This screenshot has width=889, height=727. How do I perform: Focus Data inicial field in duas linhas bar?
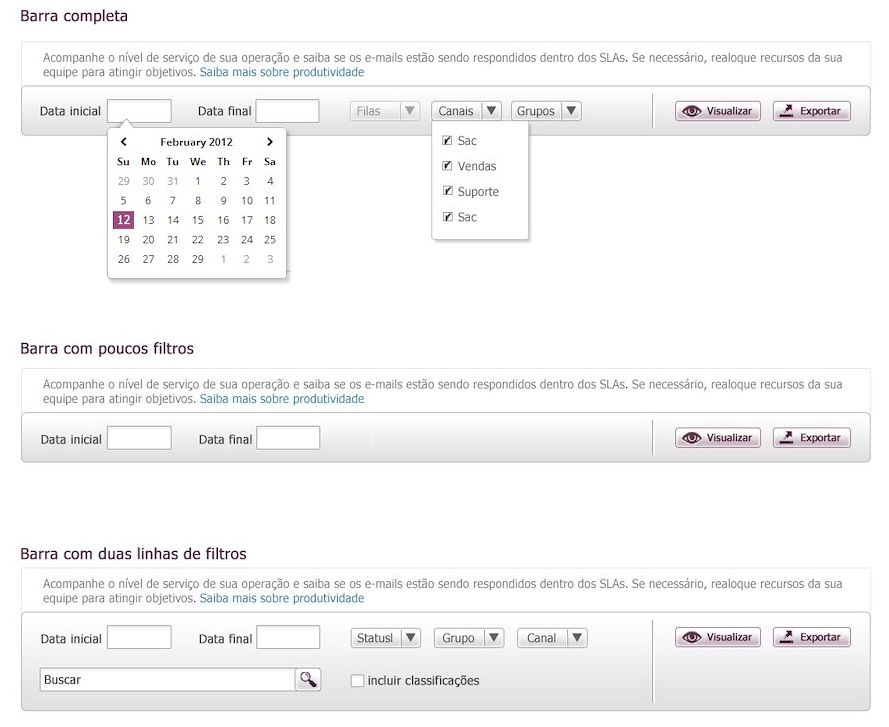pyautogui.click(x=139, y=637)
